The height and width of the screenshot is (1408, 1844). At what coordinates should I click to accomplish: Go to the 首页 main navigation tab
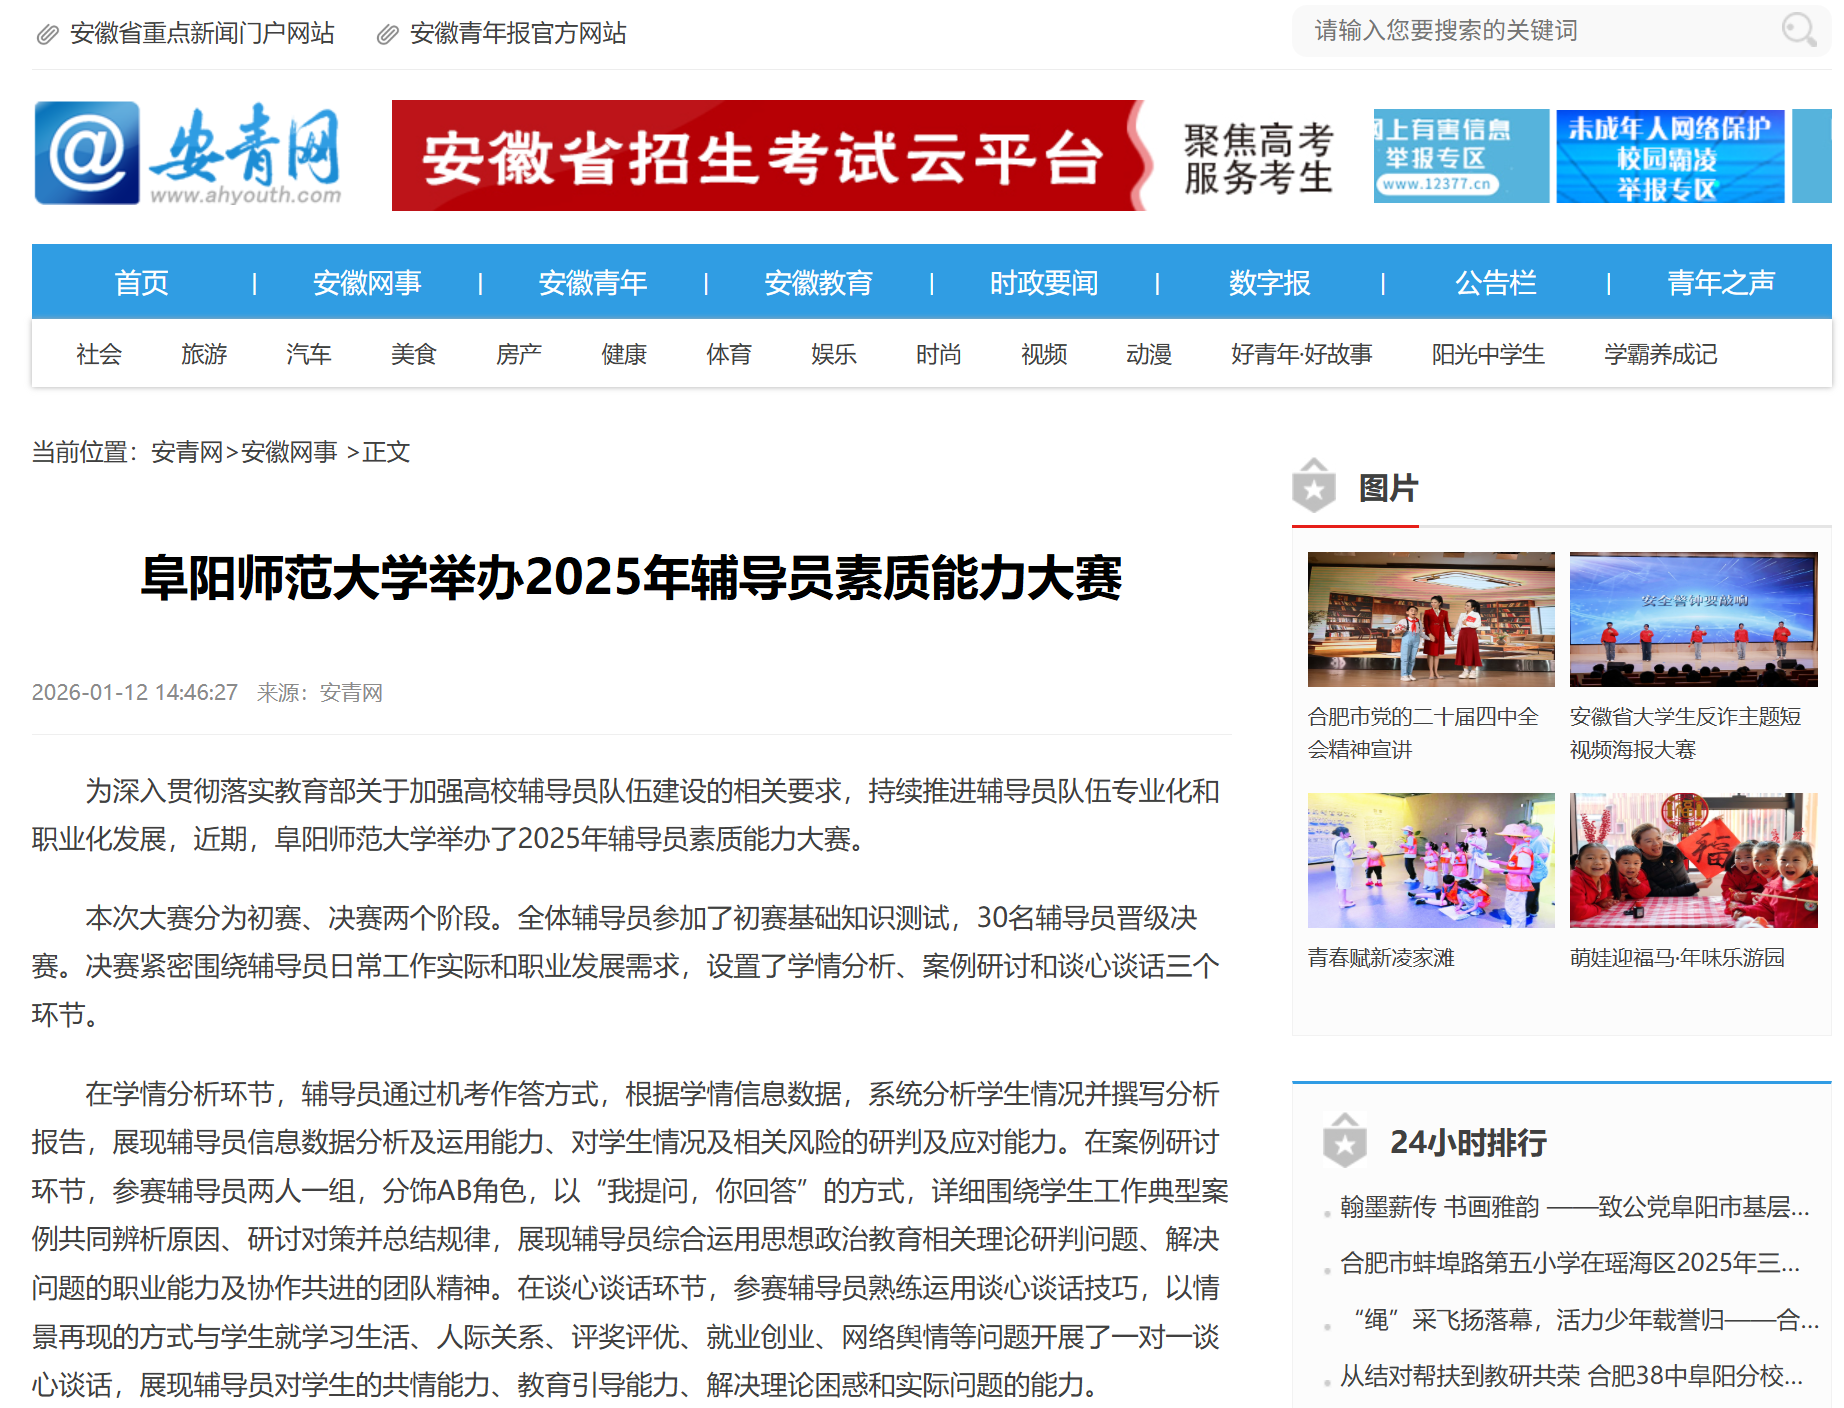pyautogui.click(x=141, y=283)
